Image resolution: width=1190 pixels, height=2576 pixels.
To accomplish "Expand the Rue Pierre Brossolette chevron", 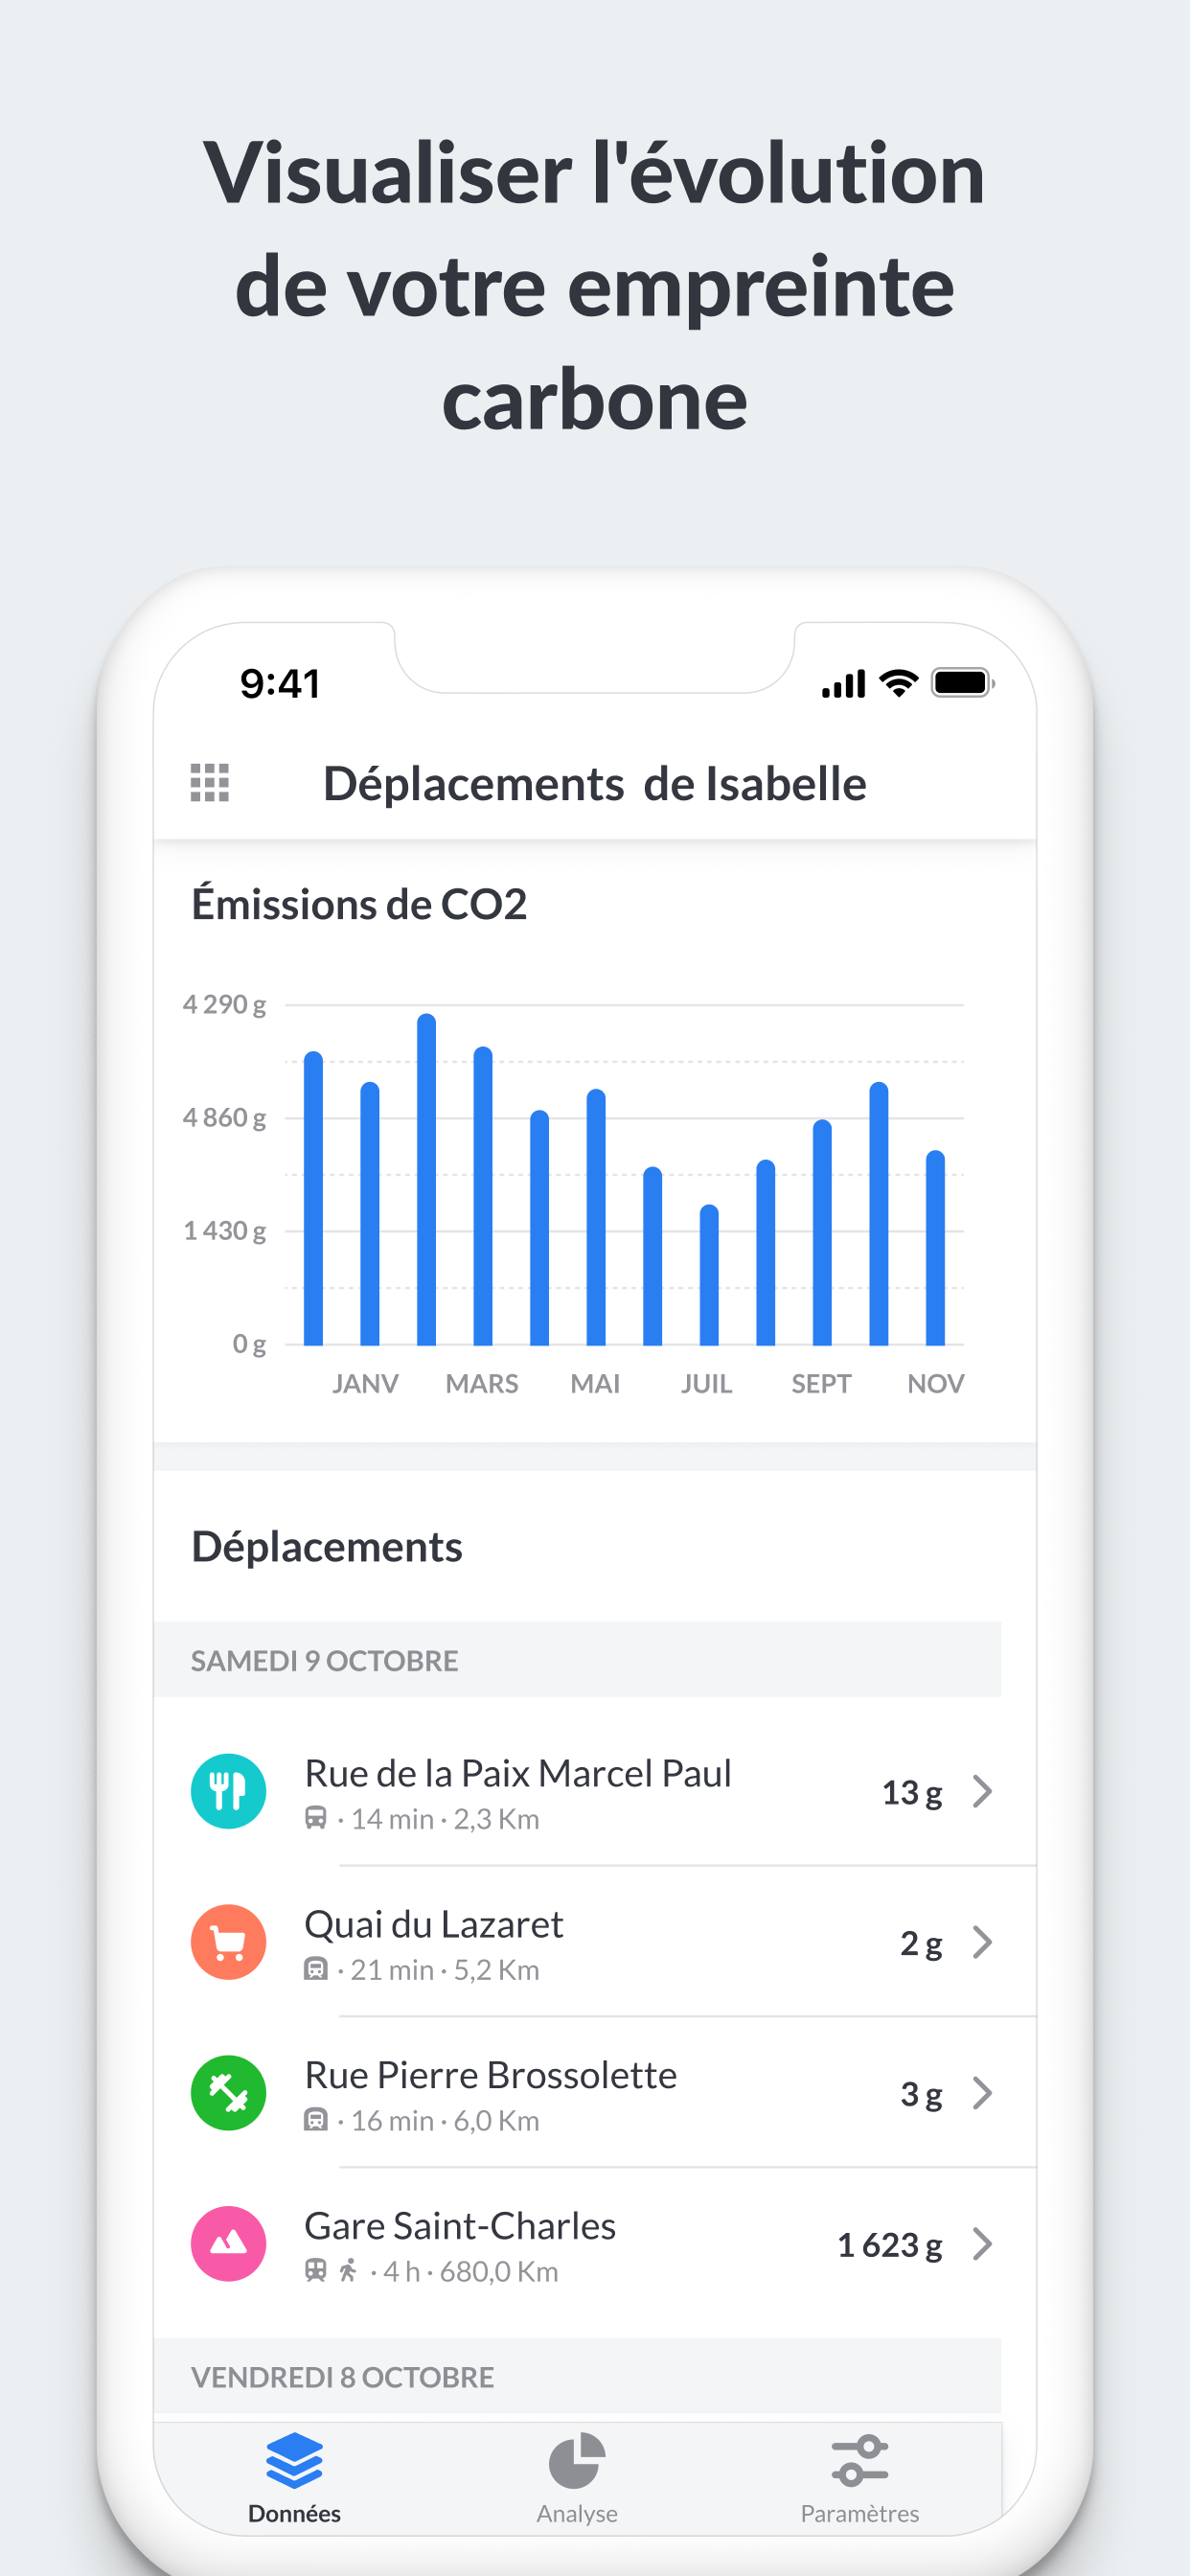I will [x=983, y=2093].
